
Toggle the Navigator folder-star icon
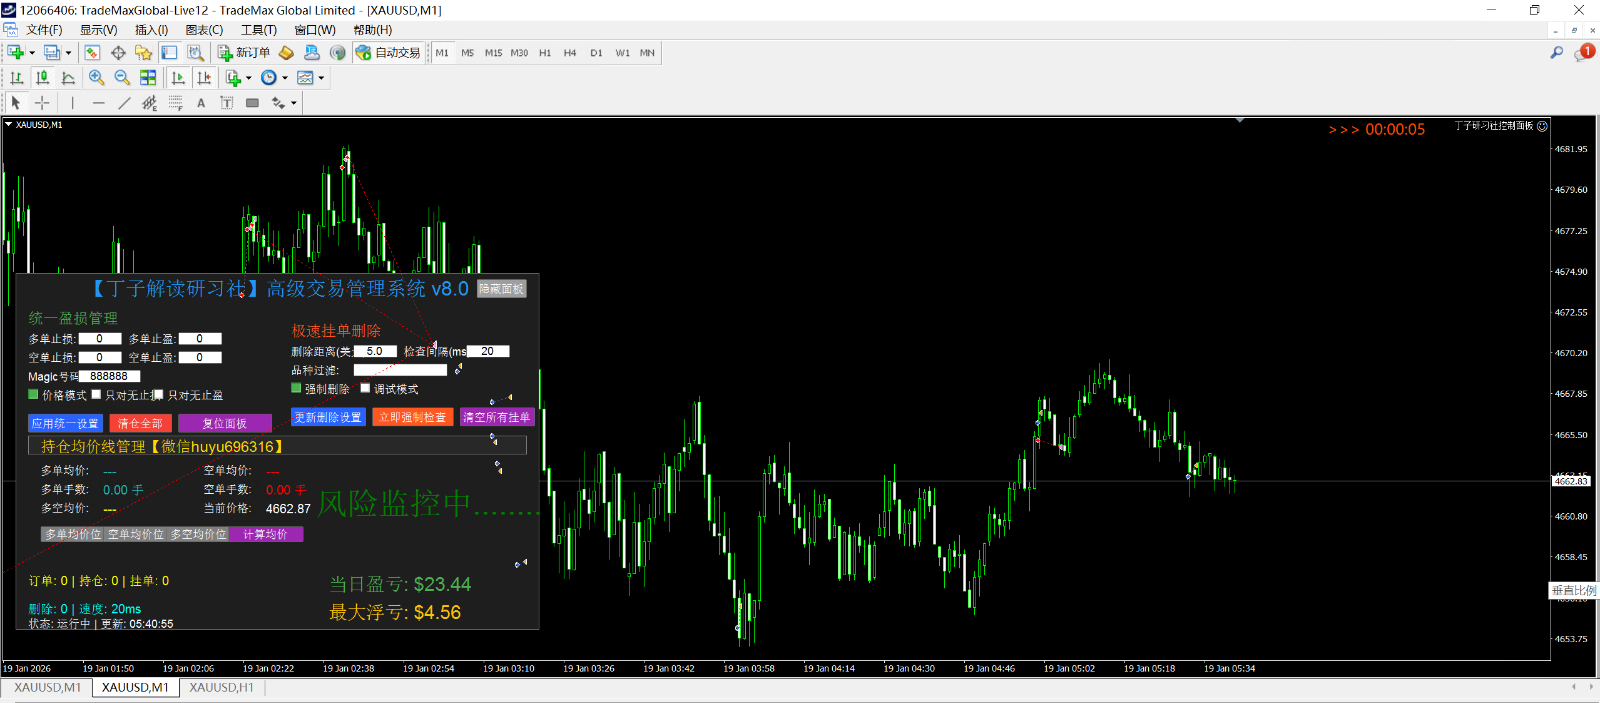click(x=143, y=52)
